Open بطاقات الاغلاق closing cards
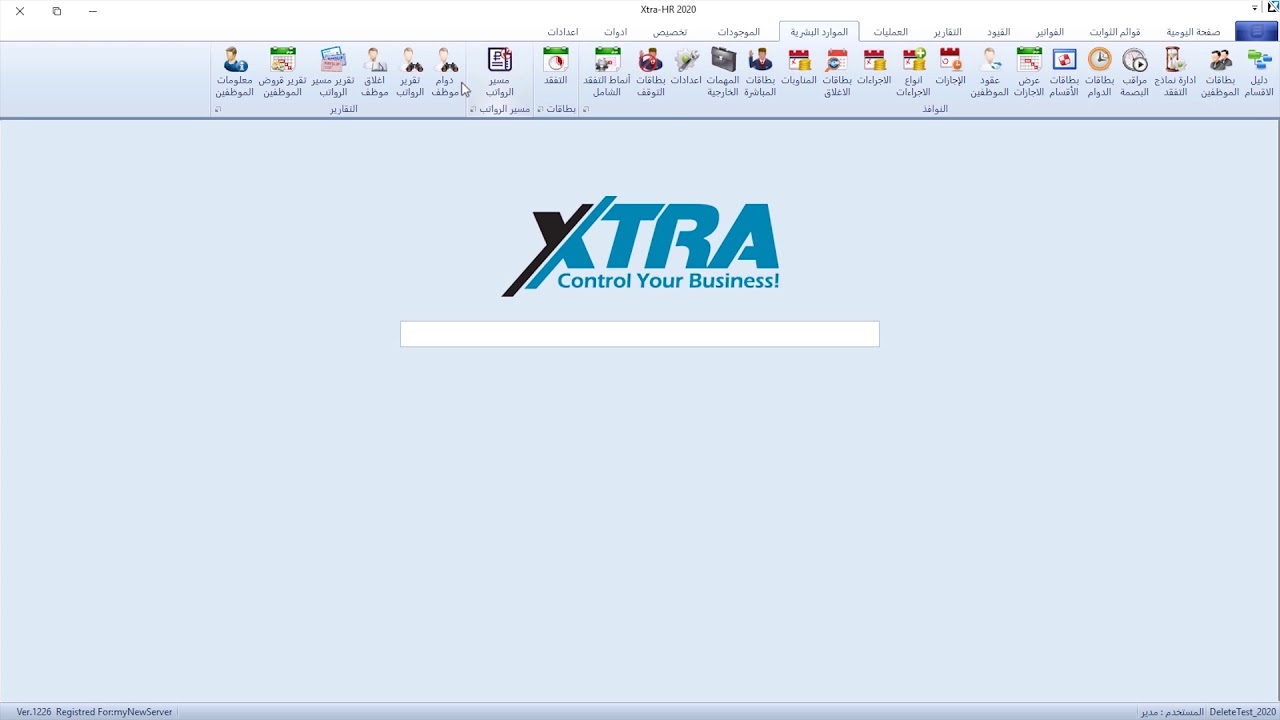Screen dimensions: 1280x720 pyautogui.click(x=836, y=72)
